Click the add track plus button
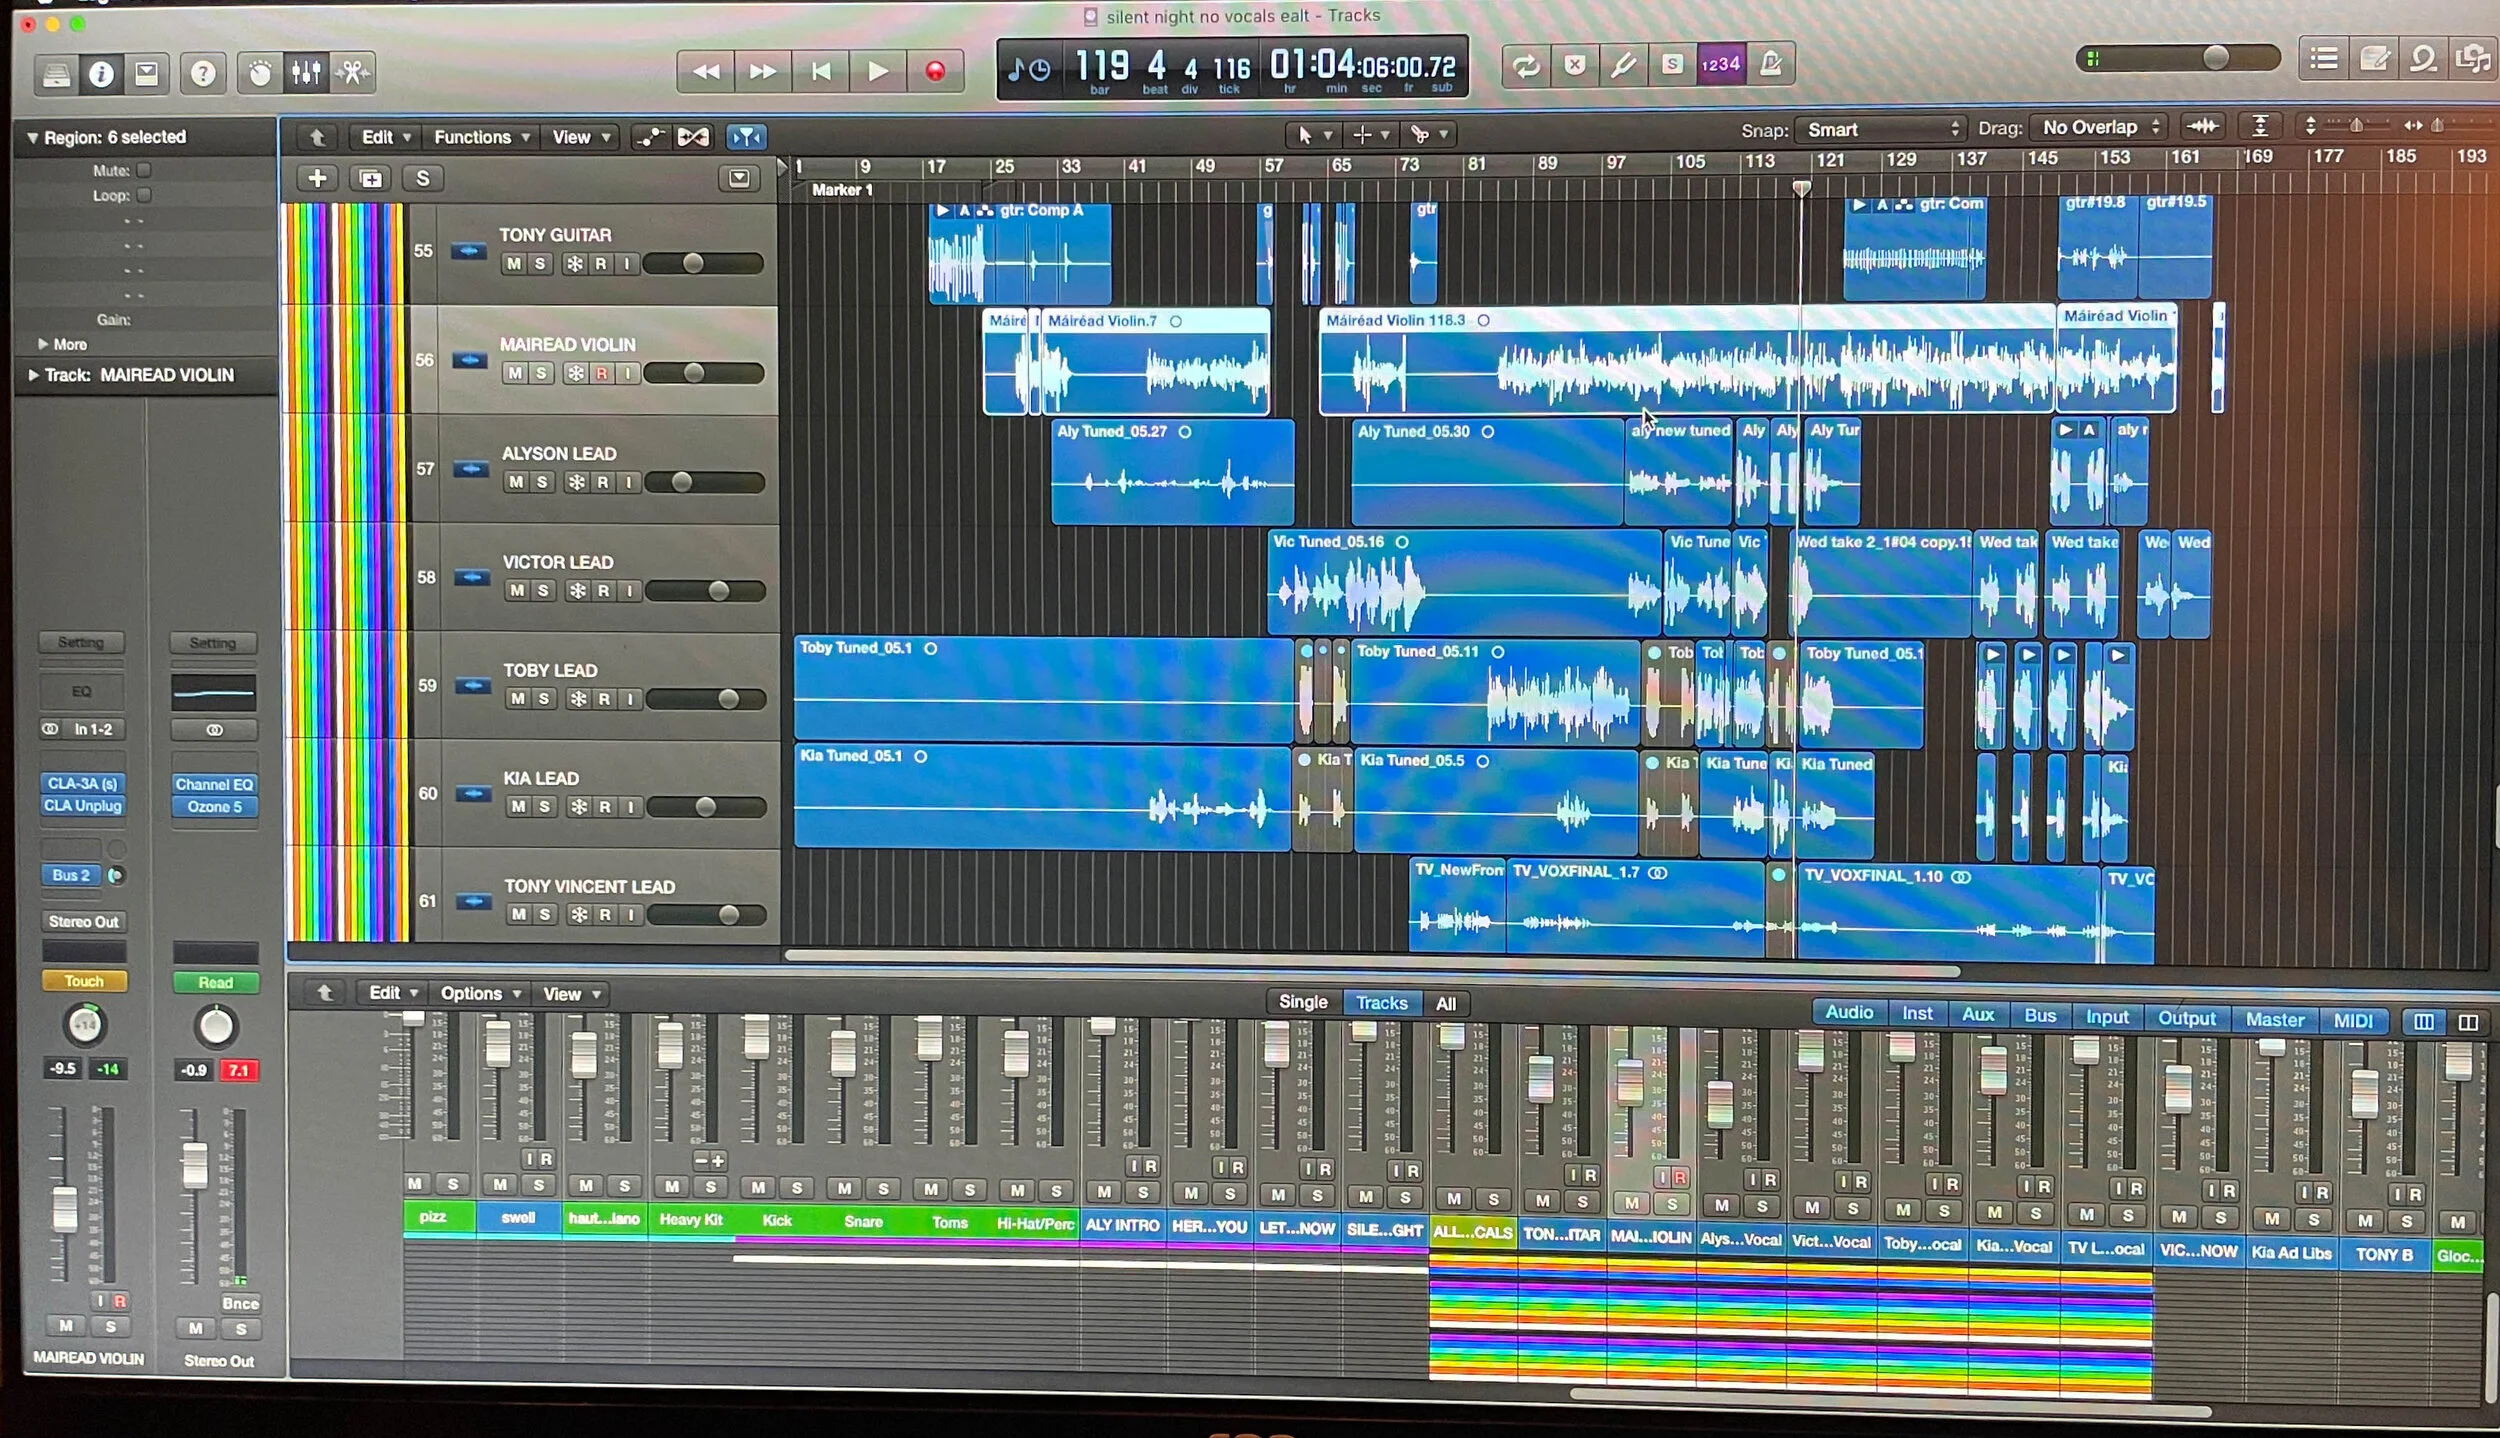This screenshot has width=2500, height=1438. 317,178
